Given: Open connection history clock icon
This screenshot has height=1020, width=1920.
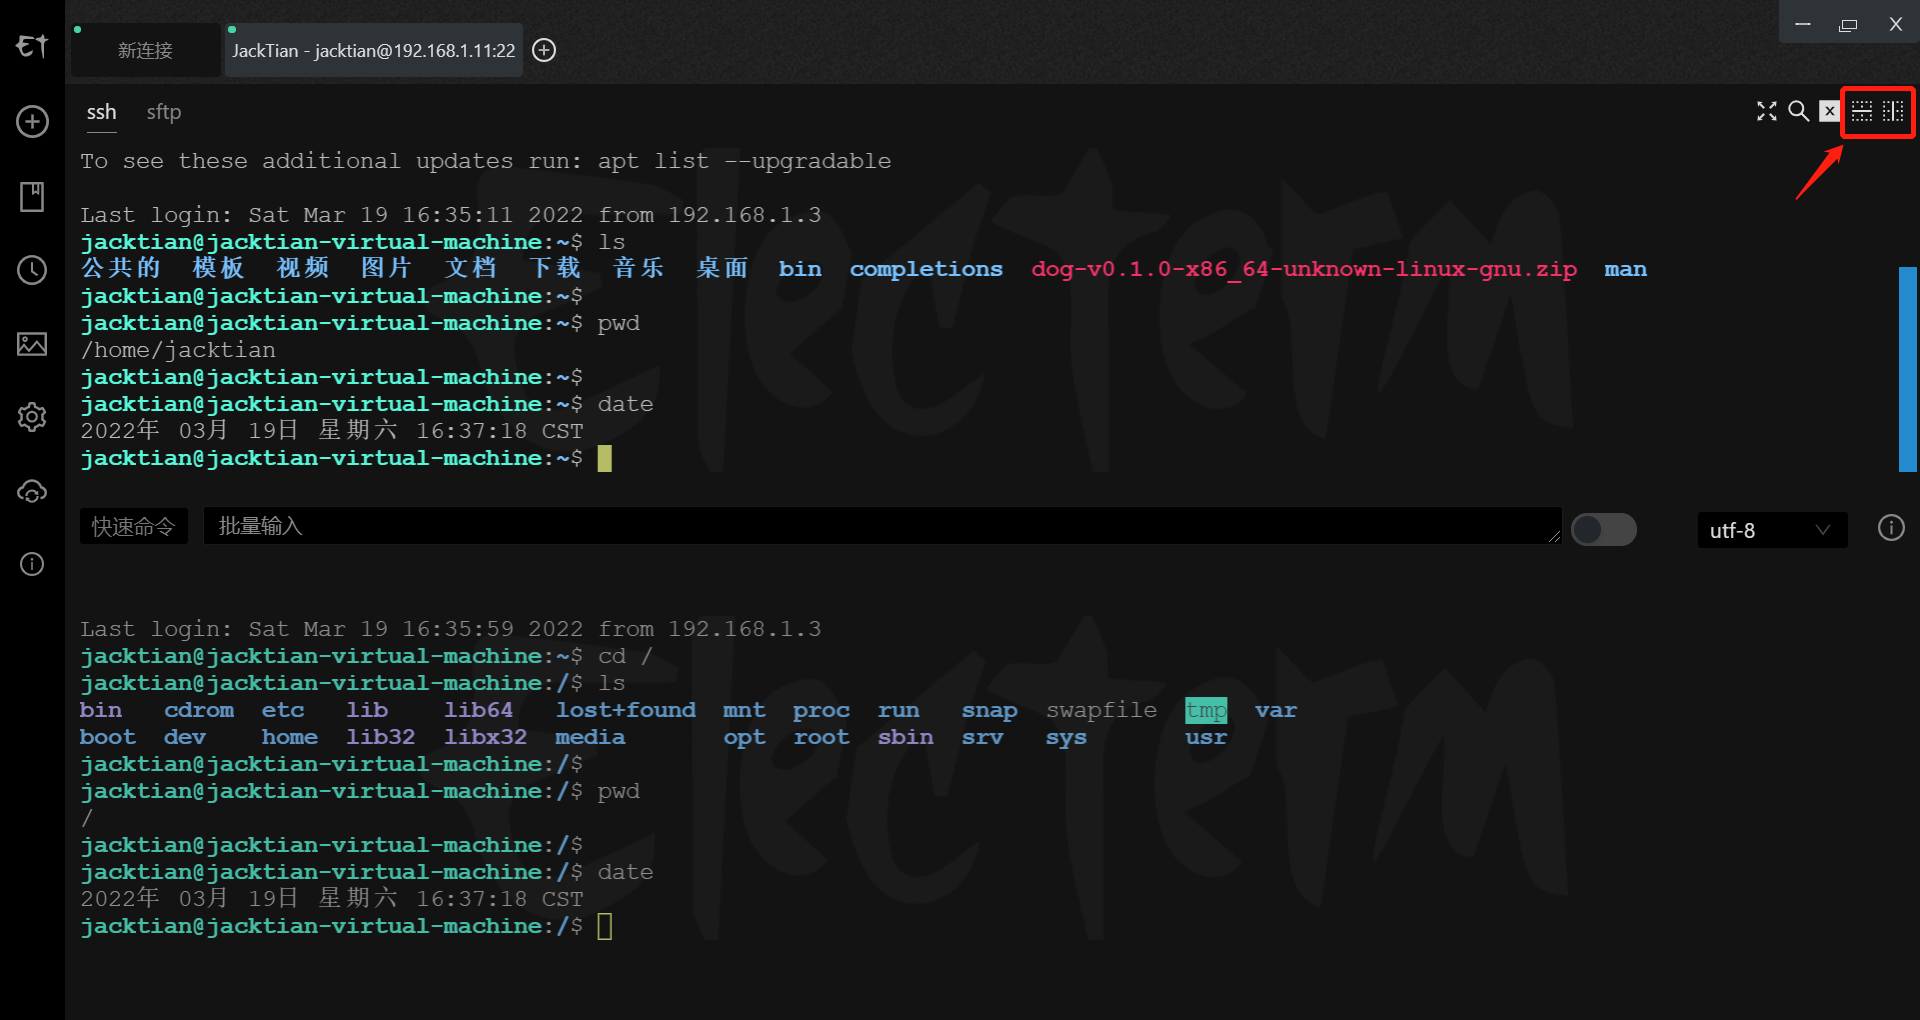Looking at the screenshot, I should pos(32,270).
